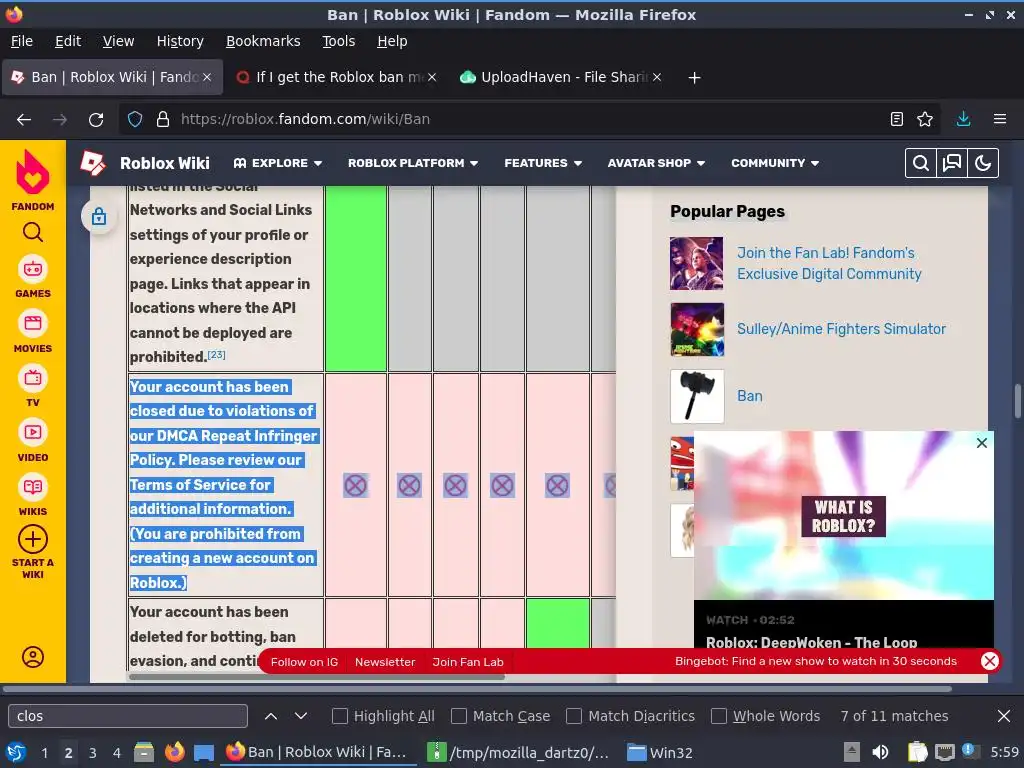Screen dimensions: 1024x768
Task: Click the find bar text field
Action: click(x=128, y=716)
